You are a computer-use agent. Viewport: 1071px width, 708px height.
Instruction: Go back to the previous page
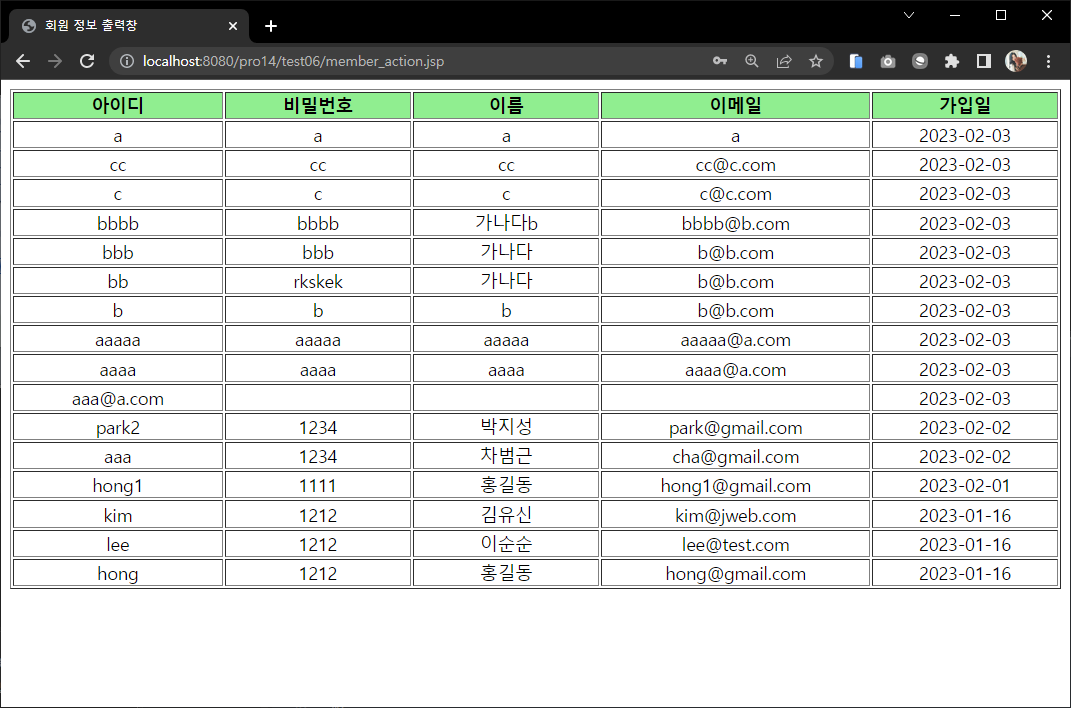(23, 61)
